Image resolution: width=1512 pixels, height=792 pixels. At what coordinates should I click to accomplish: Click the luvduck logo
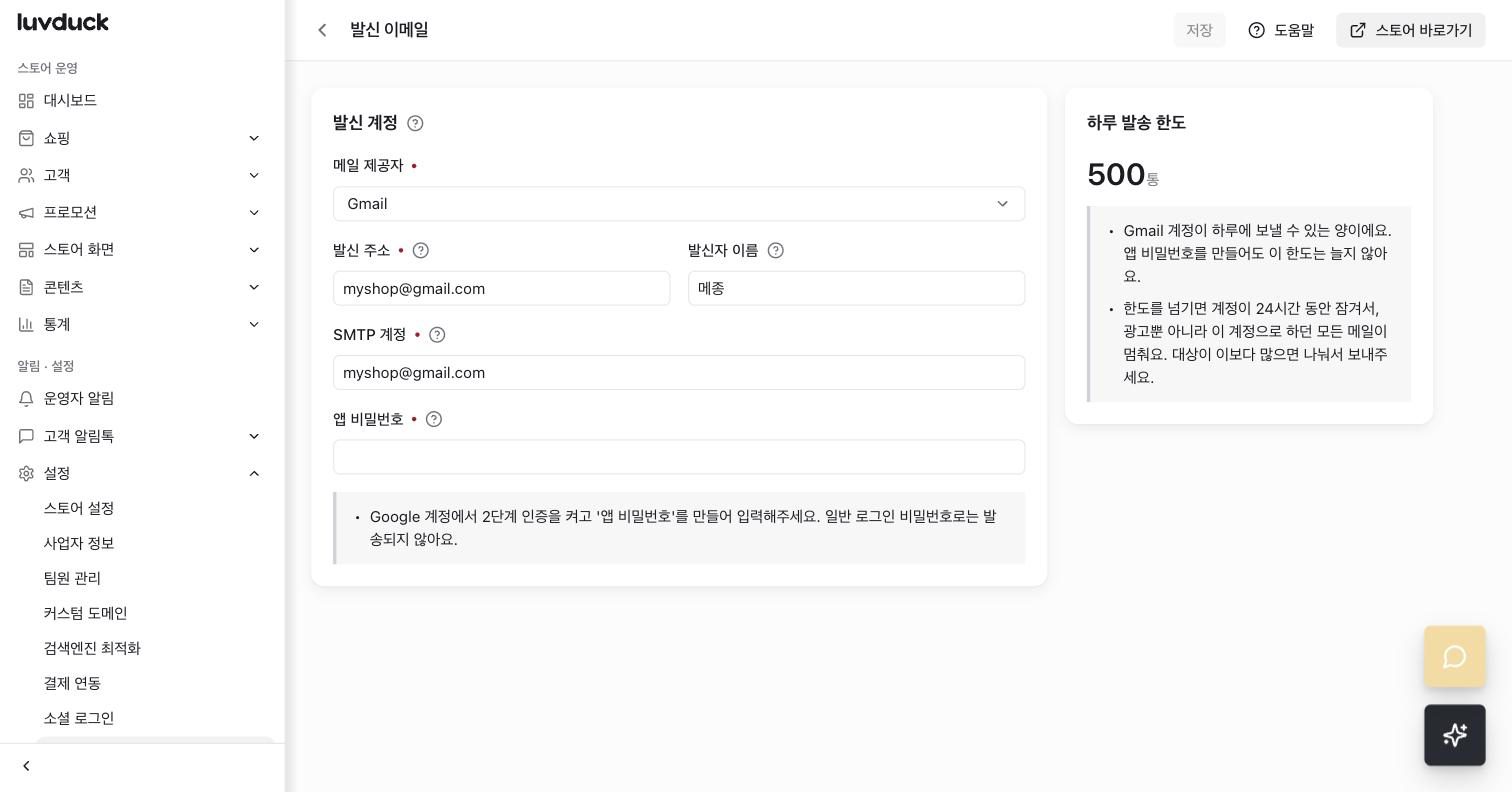click(63, 22)
